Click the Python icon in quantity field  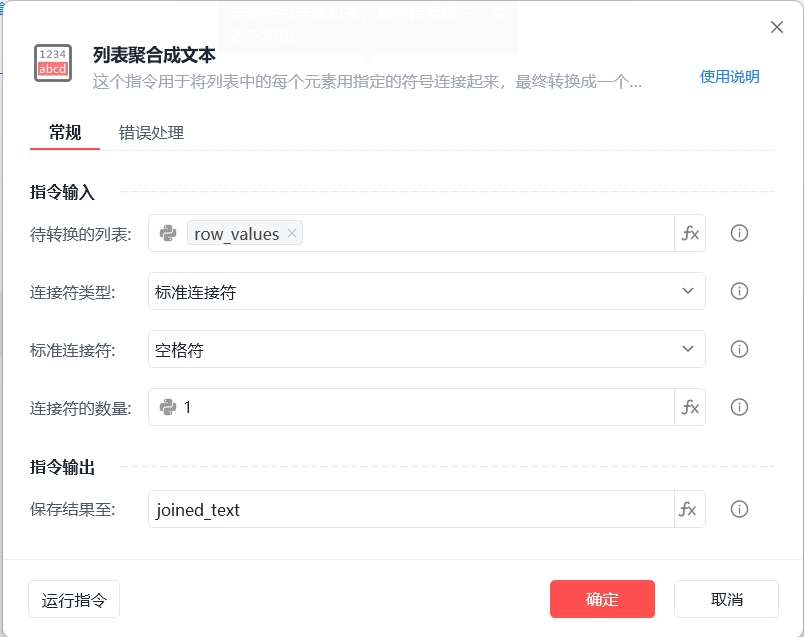point(168,407)
